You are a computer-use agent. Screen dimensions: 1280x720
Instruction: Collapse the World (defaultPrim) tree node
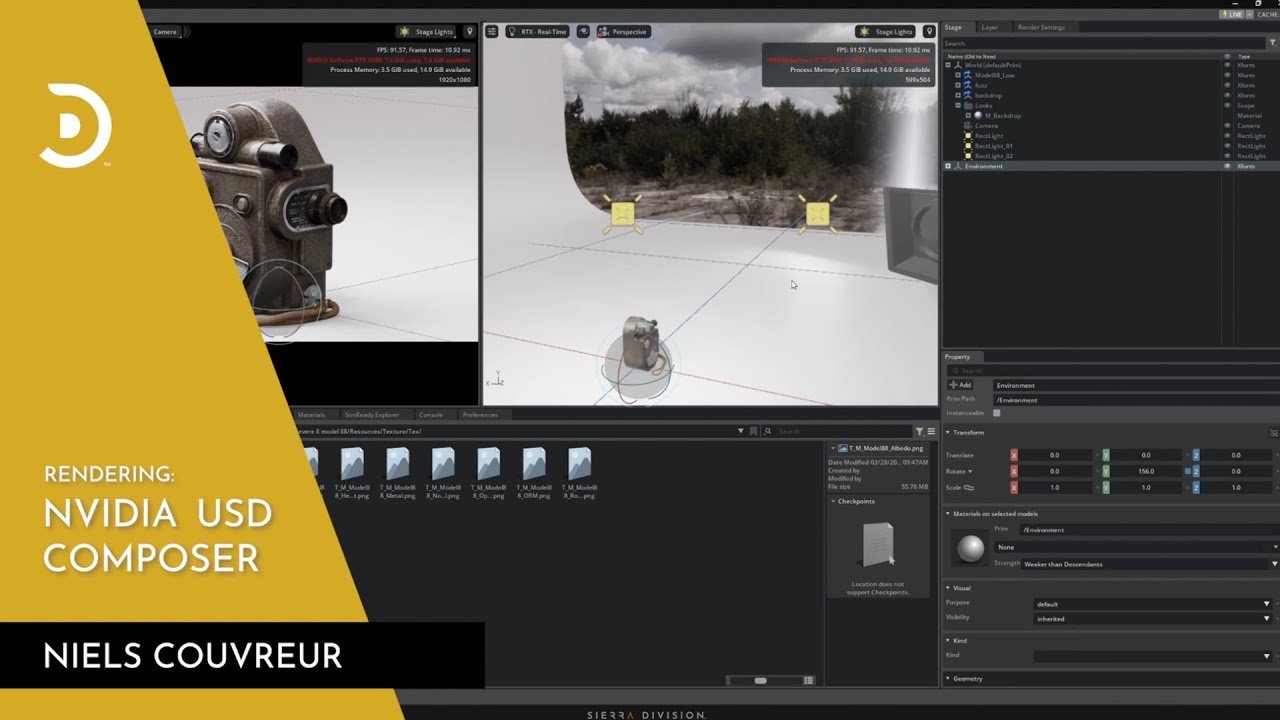[x=948, y=65]
